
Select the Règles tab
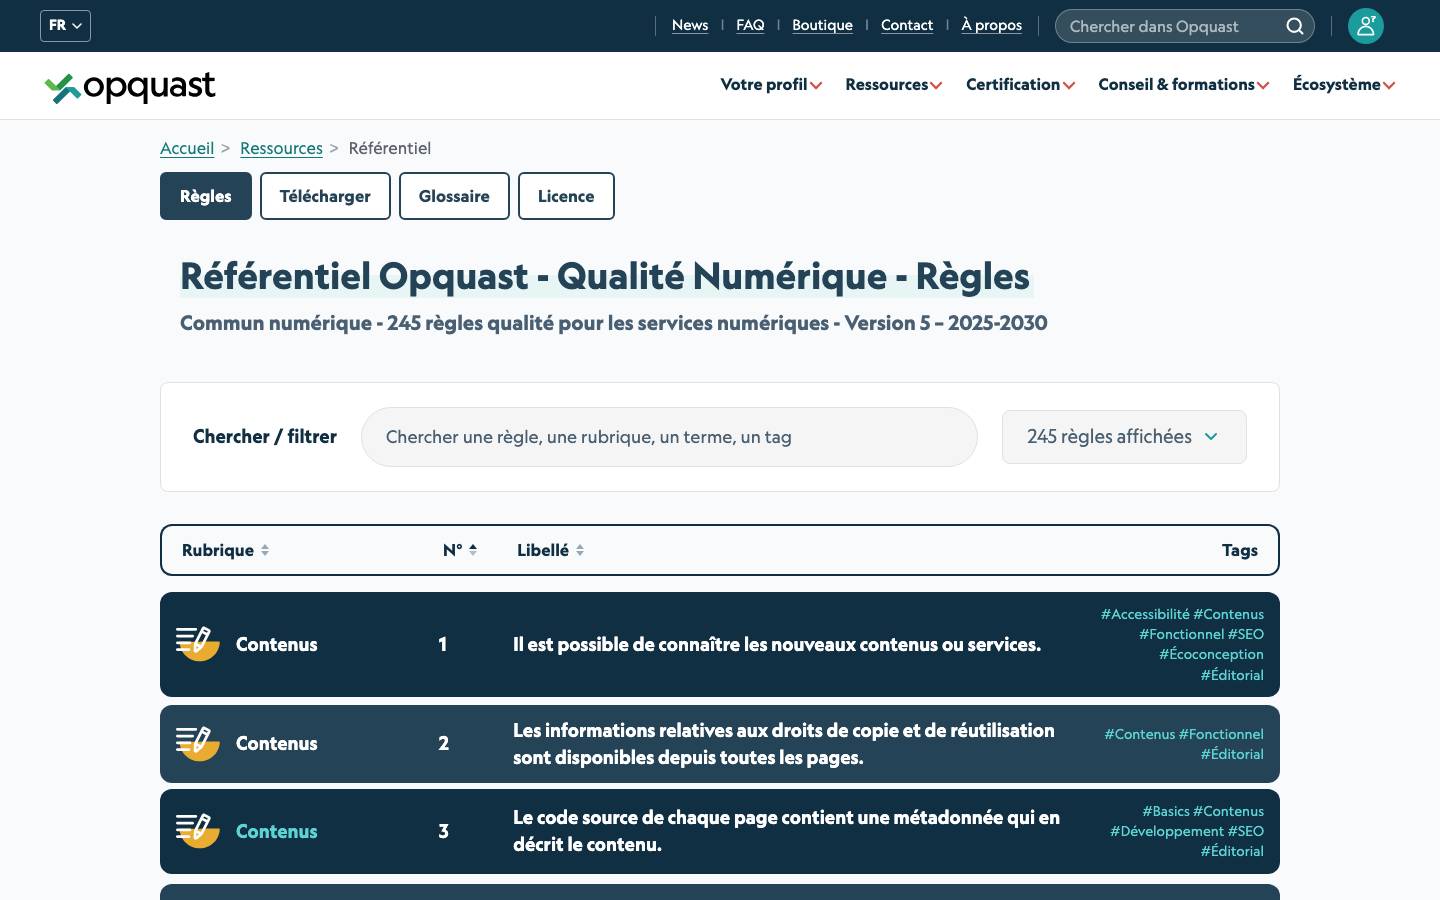click(206, 196)
